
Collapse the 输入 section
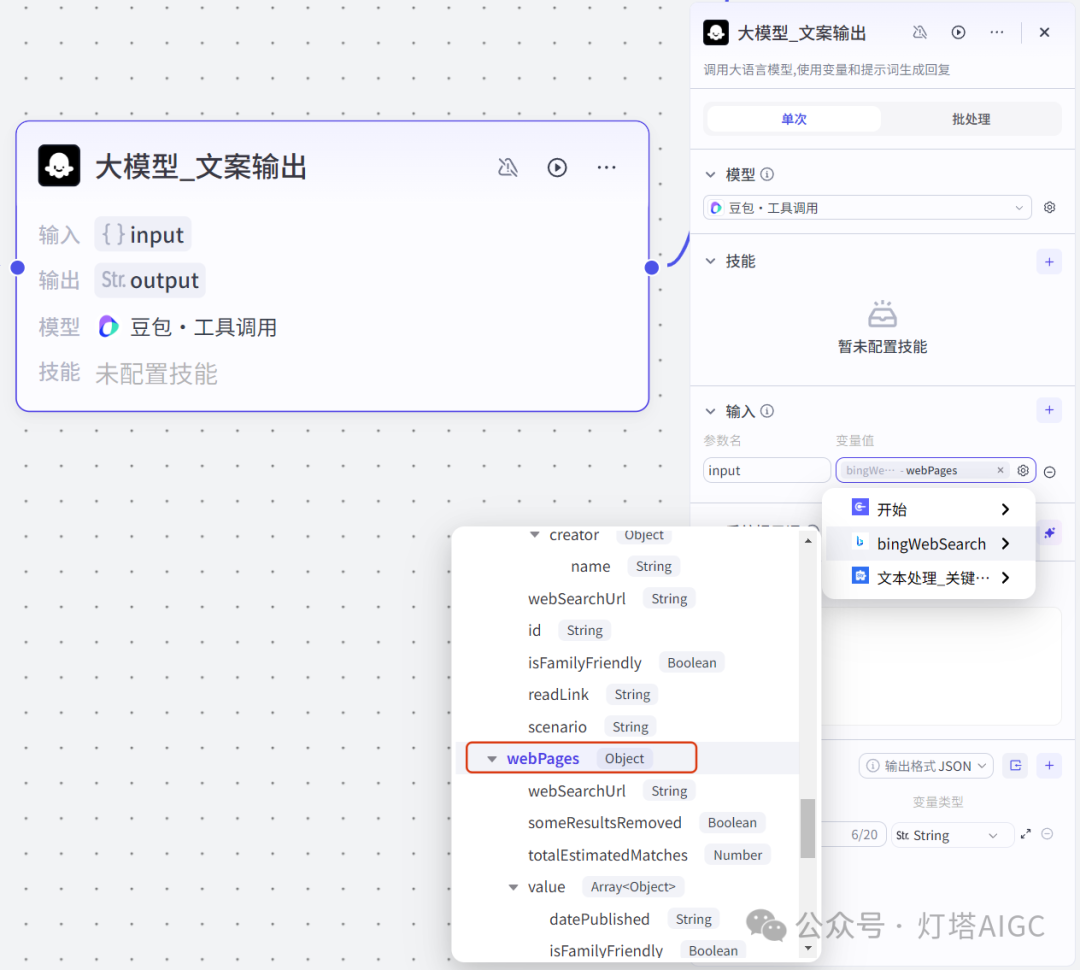711,411
